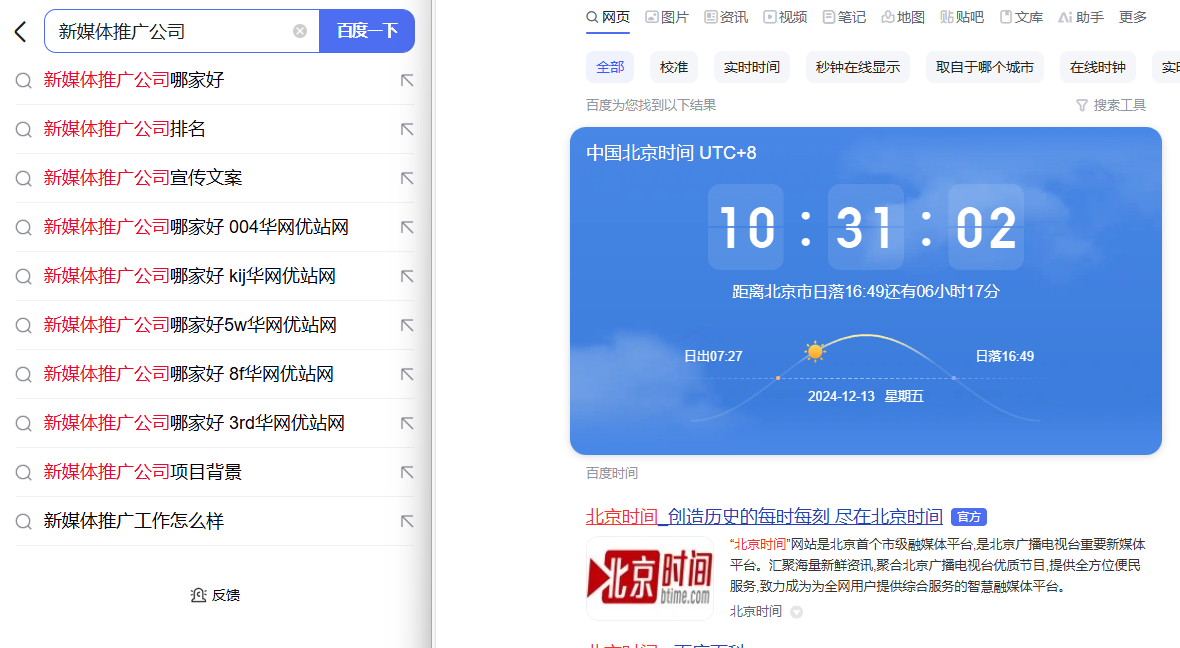The image size is (1180, 648).
Task: Expand the 更多 menu
Action: (x=1133, y=17)
